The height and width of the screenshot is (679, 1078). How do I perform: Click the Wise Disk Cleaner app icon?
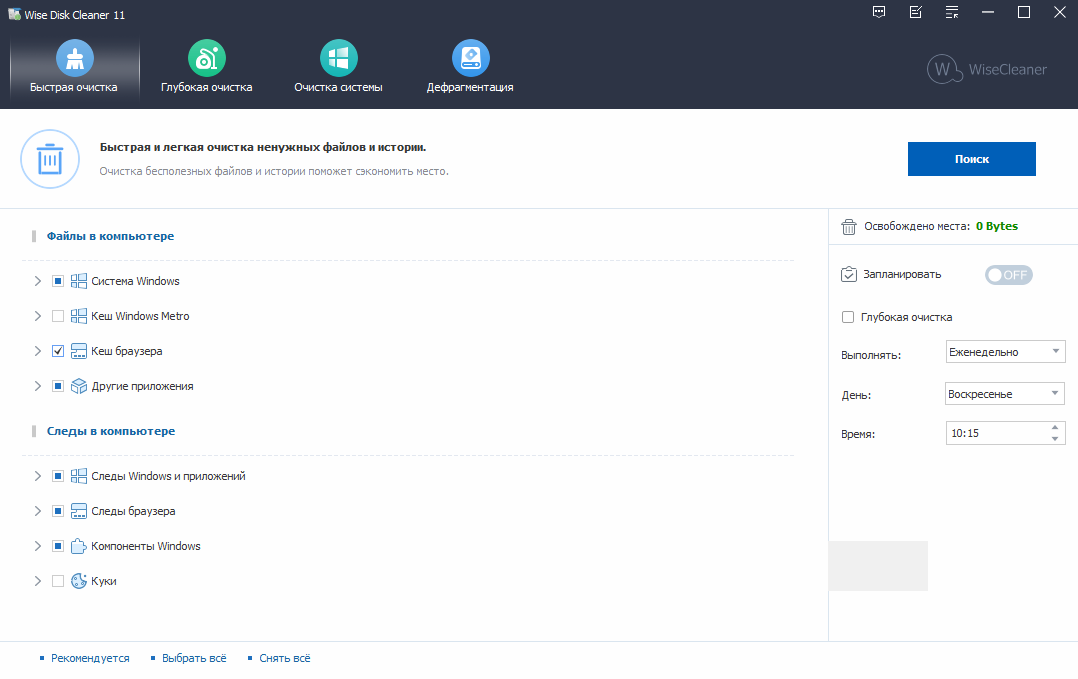pyautogui.click(x=14, y=14)
